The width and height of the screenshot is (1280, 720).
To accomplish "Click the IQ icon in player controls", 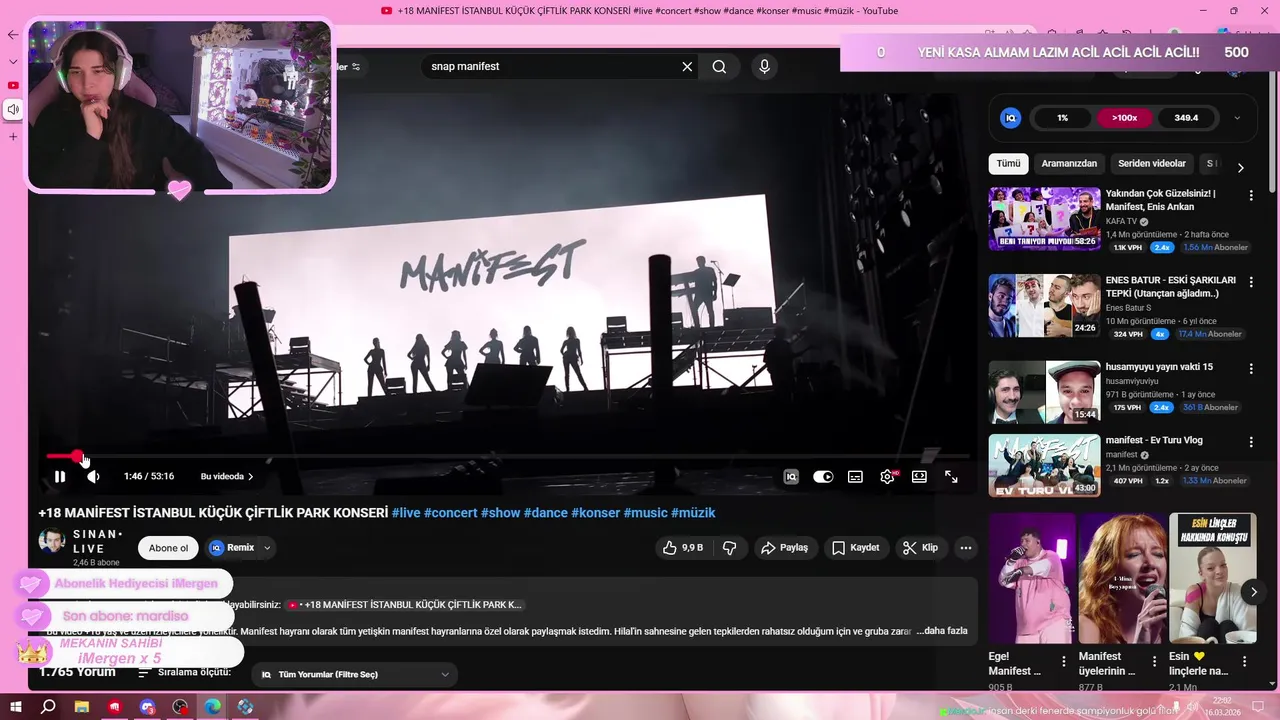I will 791,477.
